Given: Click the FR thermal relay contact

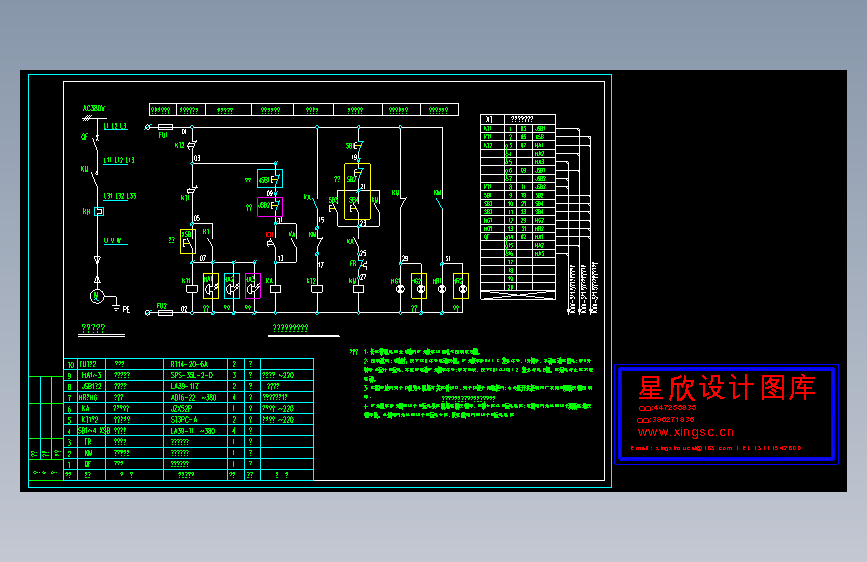Looking at the screenshot, I should click(361, 264).
